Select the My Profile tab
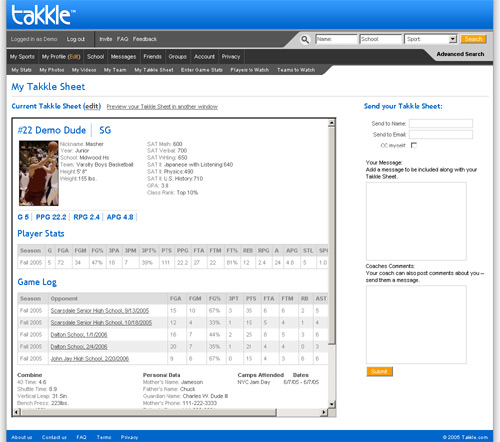 (54, 57)
